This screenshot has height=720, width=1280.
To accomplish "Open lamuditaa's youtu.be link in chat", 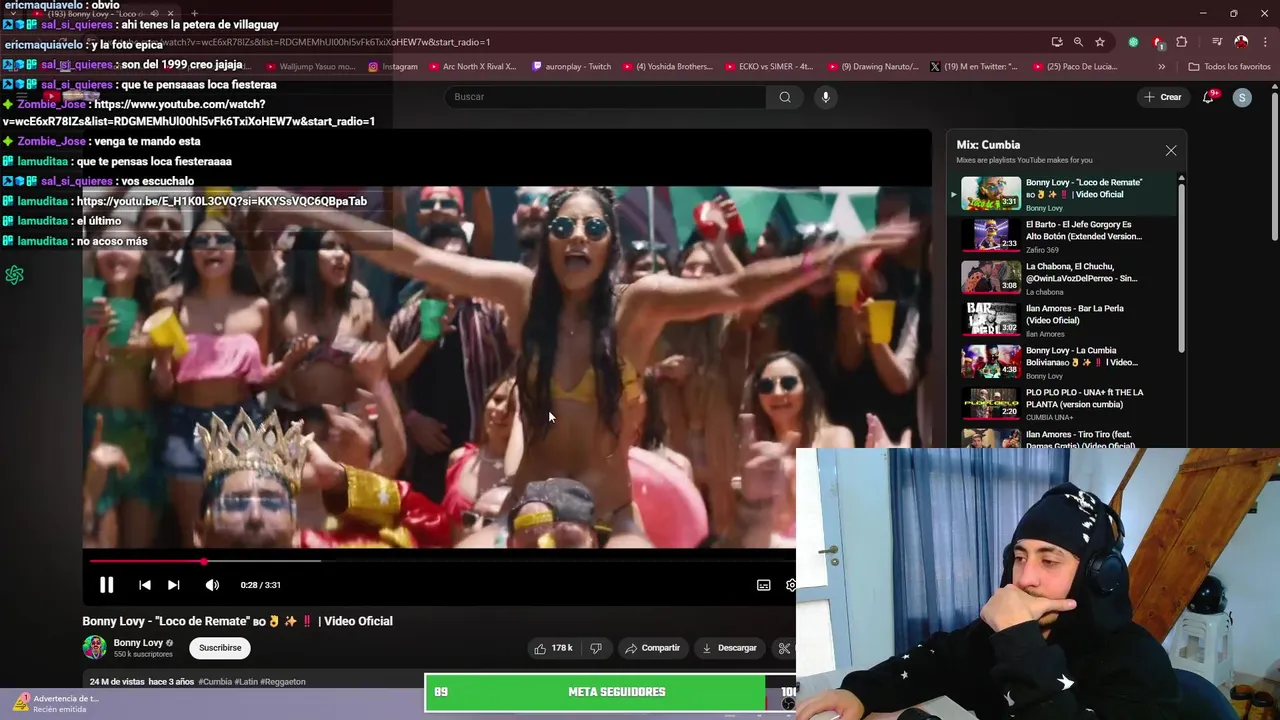I will click(x=222, y=201).
